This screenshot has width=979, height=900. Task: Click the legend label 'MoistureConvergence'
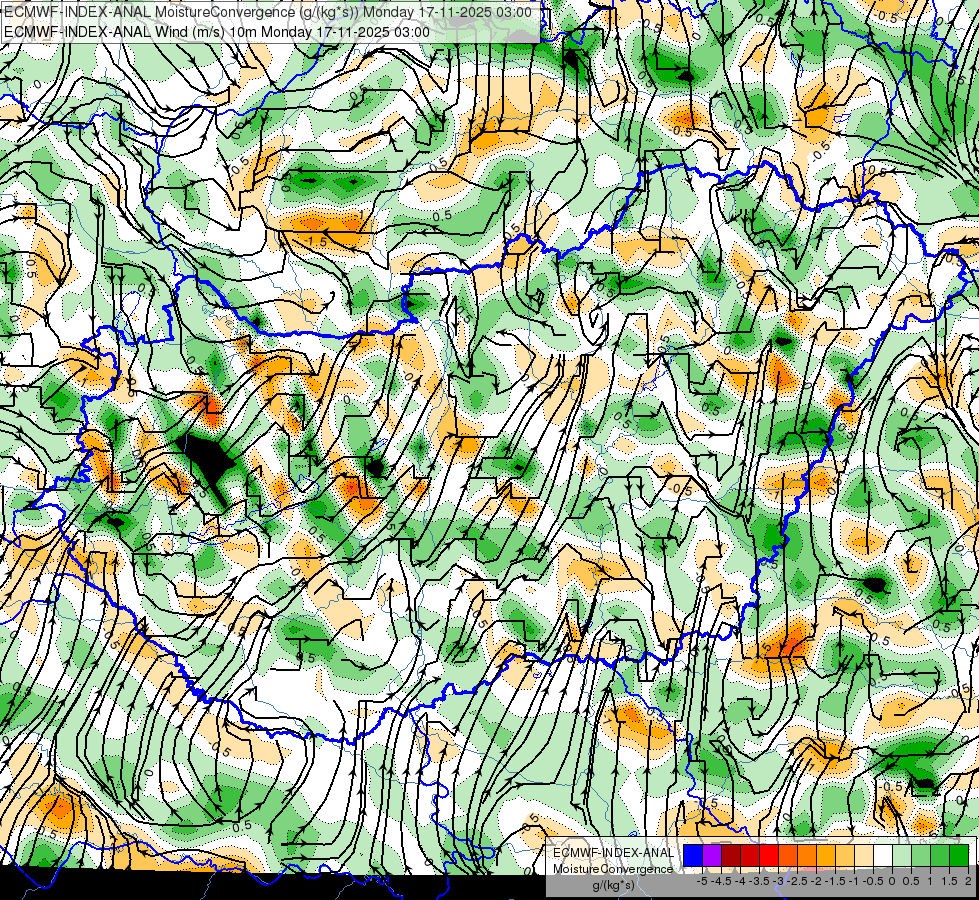click(613, 869)
